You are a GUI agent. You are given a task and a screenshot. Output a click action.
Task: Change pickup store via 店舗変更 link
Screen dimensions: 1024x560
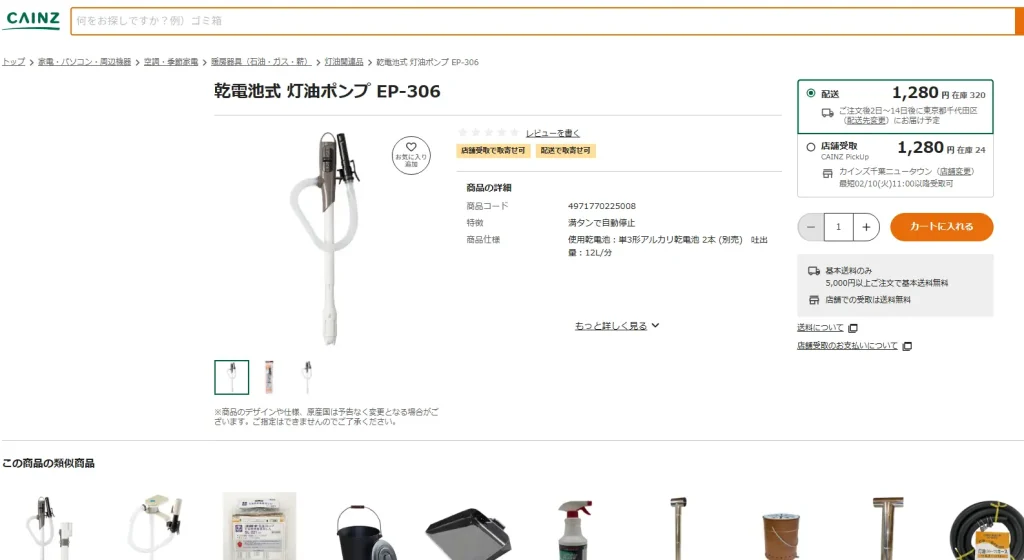tap(956, 172)
